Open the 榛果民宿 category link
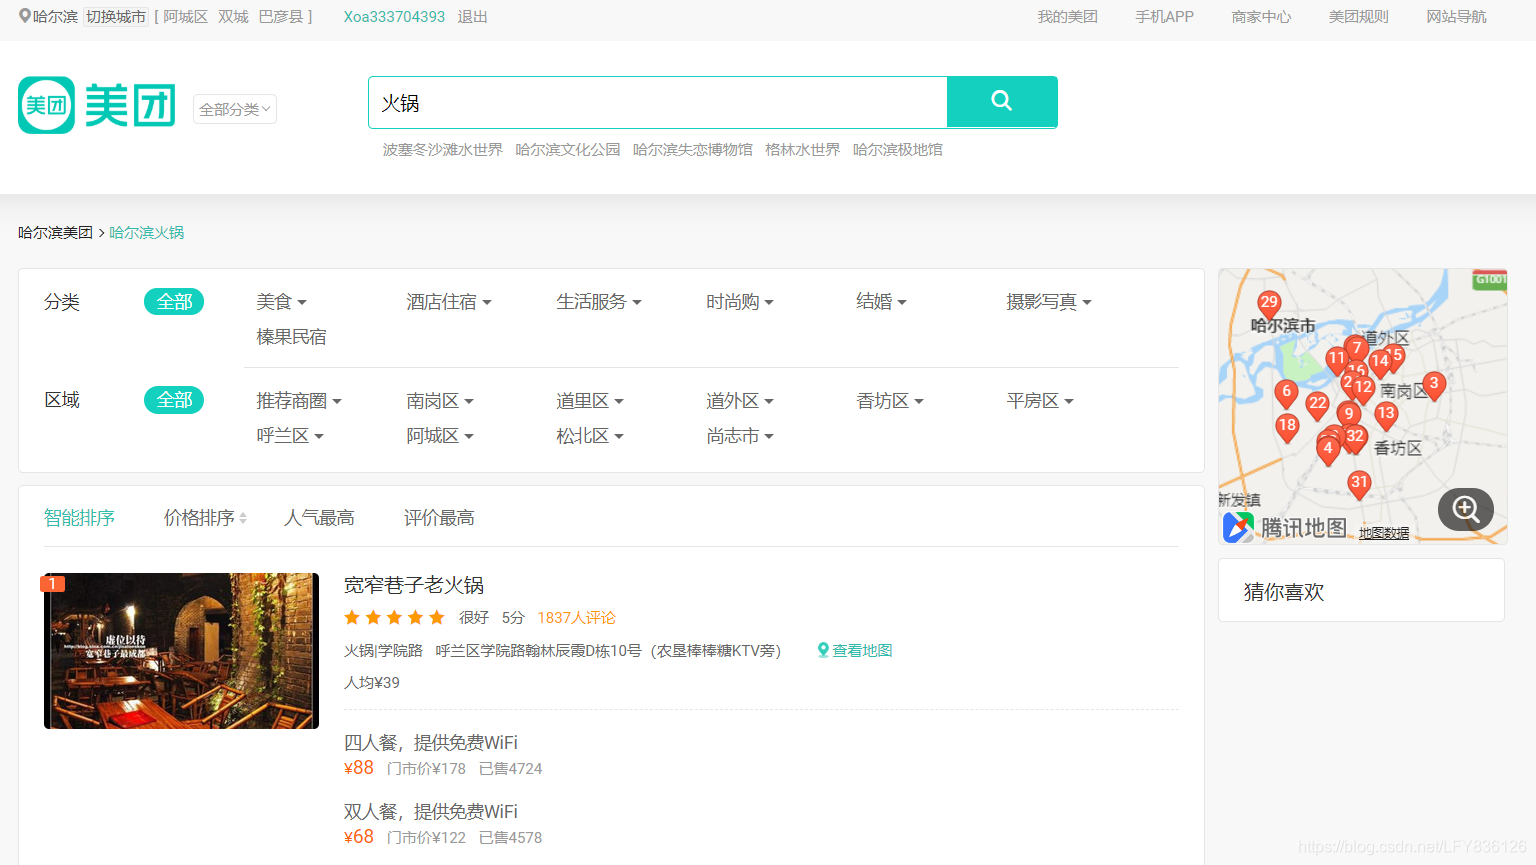1536x865 pixels. click(291, 337)
